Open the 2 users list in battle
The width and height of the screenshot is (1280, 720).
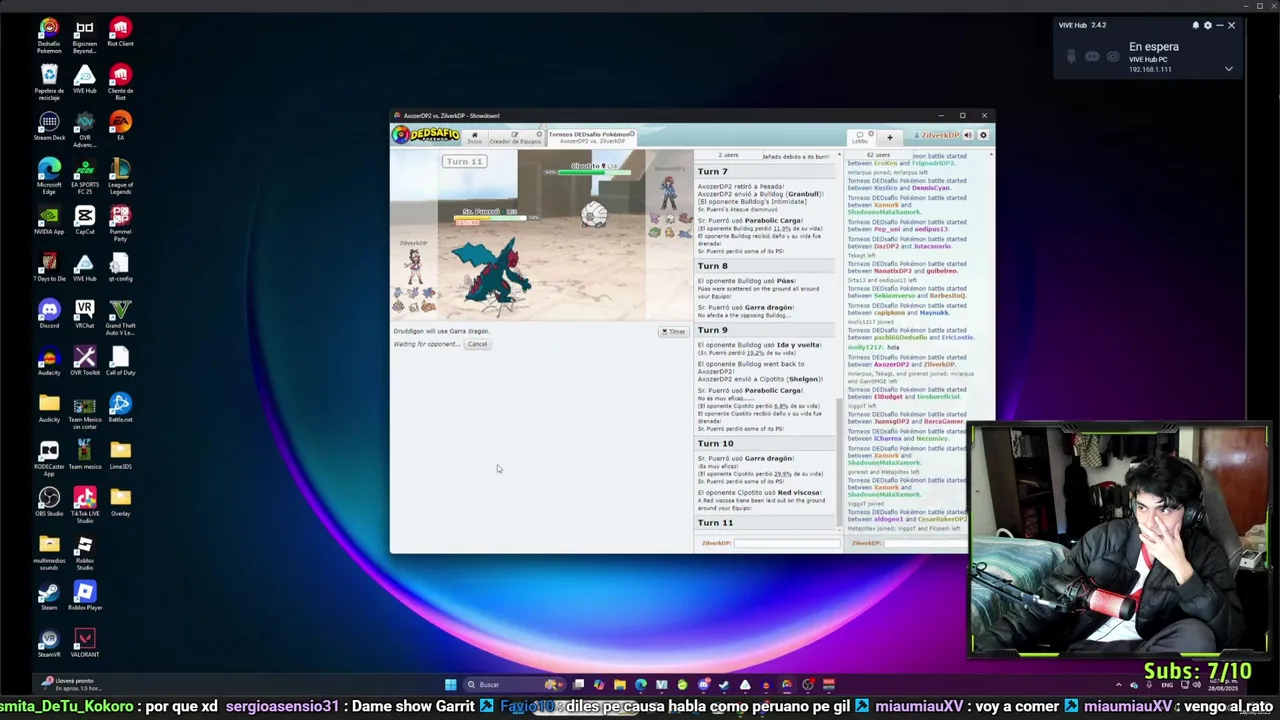729,155
